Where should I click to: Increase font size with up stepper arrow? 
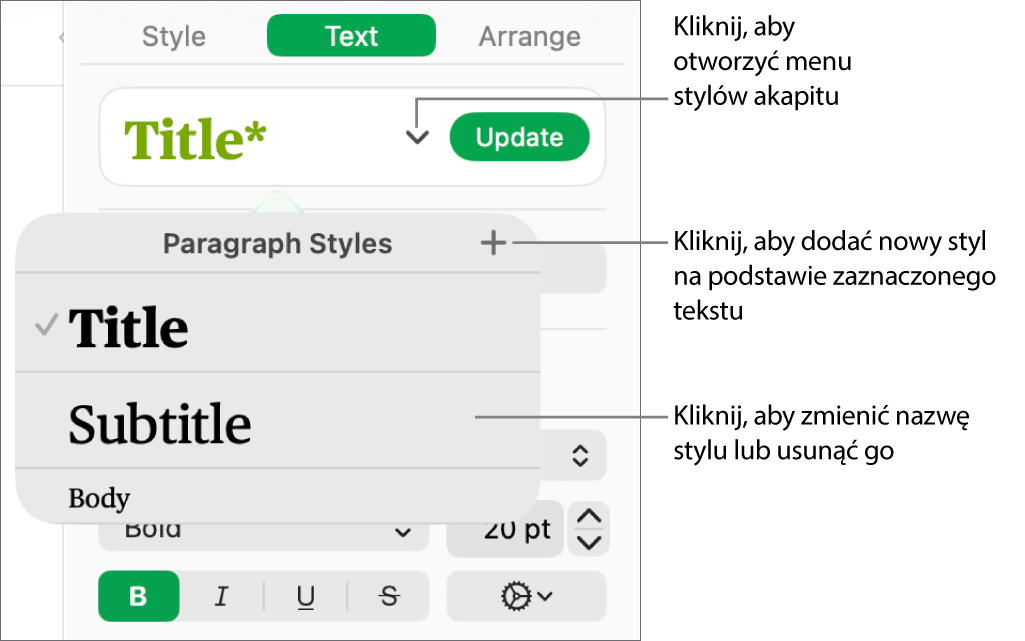[589, 517]
